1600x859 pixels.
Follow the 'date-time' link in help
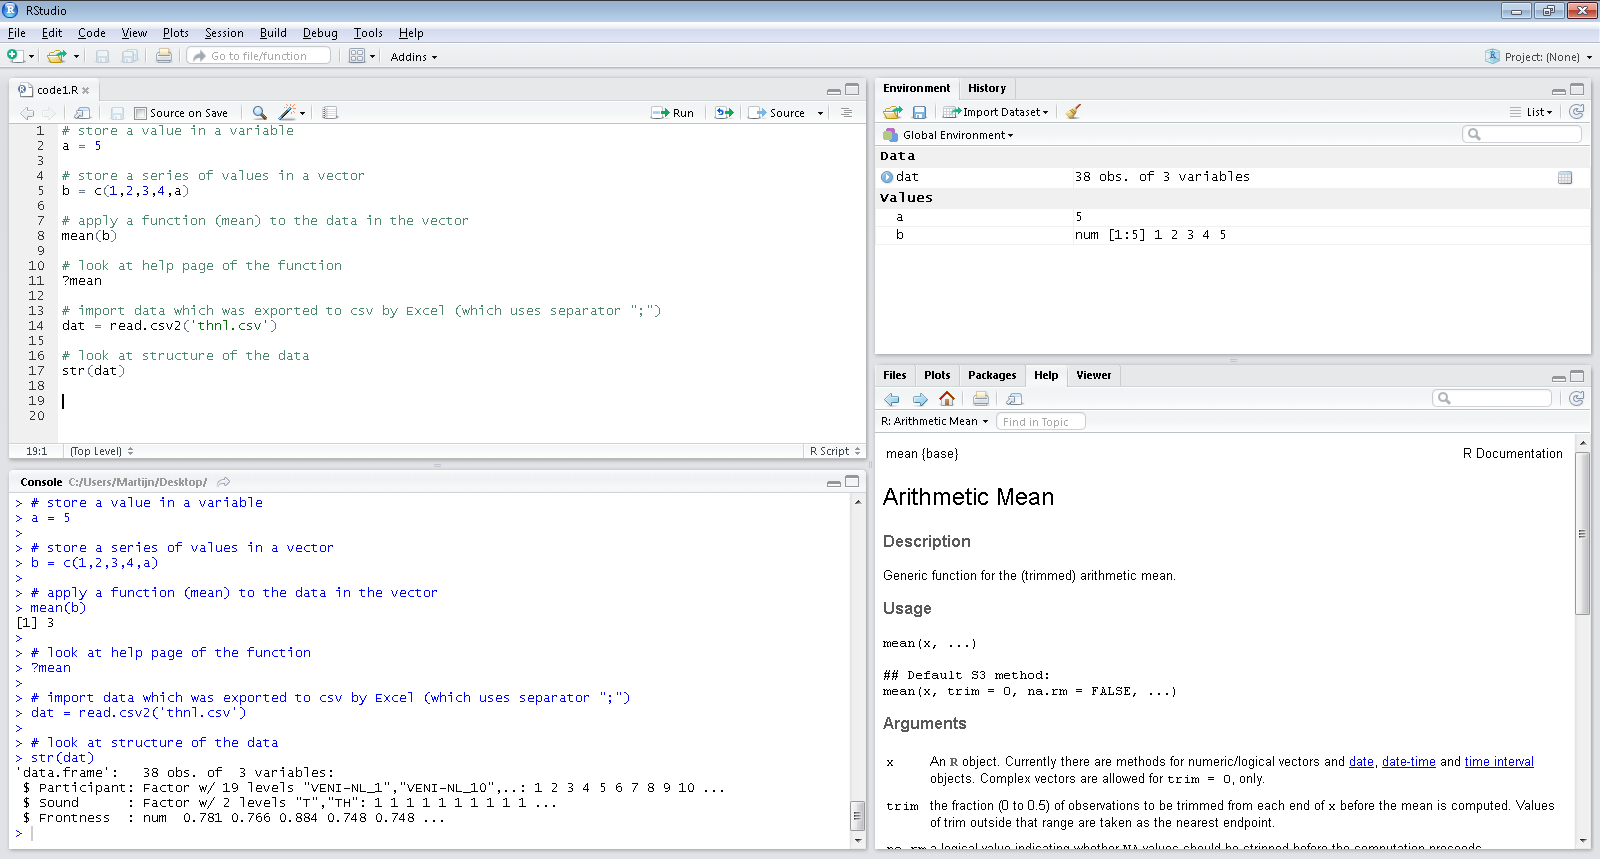tap(1409, 762)
